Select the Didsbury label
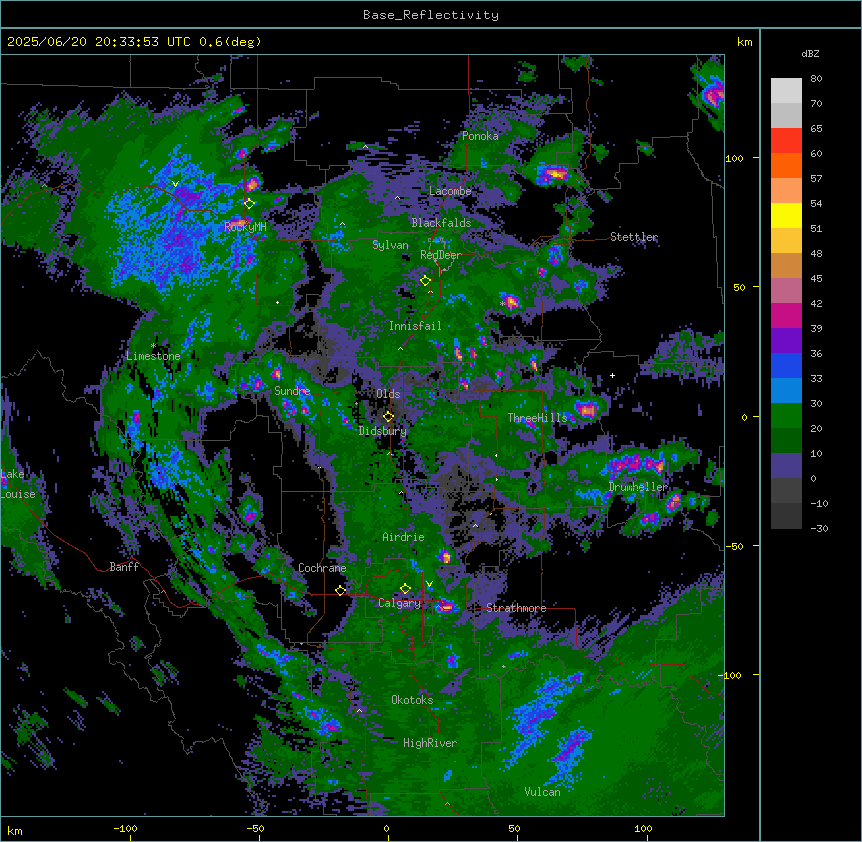The height and width of the screenshot is (842, 862). pyautogui.click(x=383, y=431)
